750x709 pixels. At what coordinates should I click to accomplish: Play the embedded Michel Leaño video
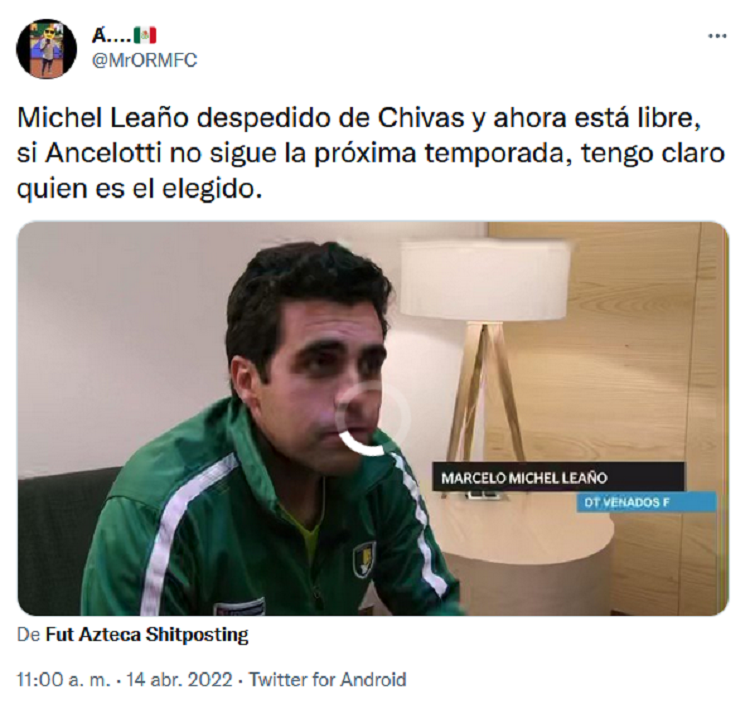tap(373, 419)
